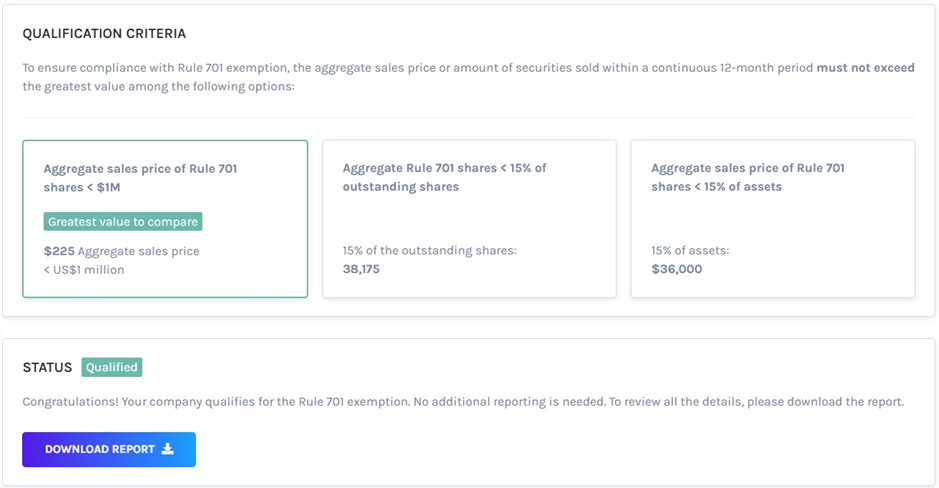Select the 'shares < 15% of assets' card title
Viewport: 939px width, 488px height.
pos(747,178)
